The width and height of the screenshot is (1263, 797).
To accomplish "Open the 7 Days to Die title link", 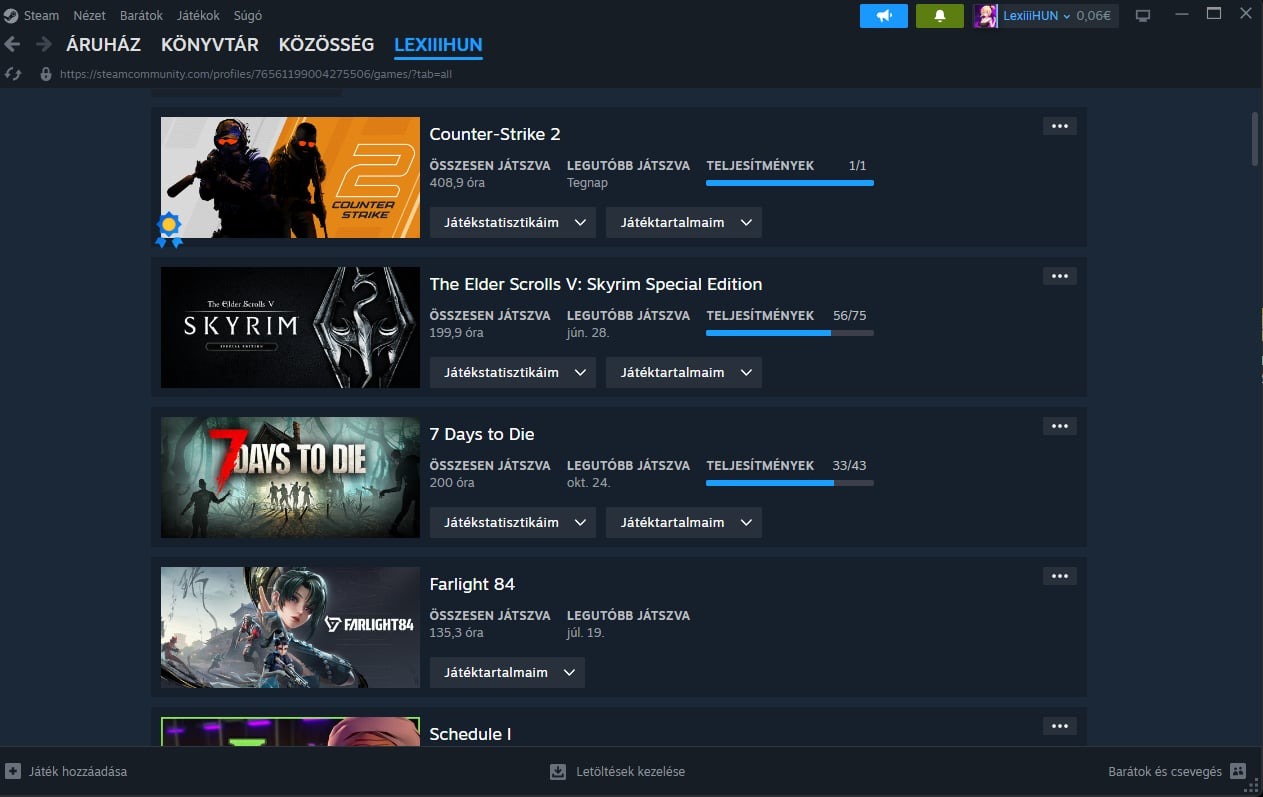I will 482,434.
